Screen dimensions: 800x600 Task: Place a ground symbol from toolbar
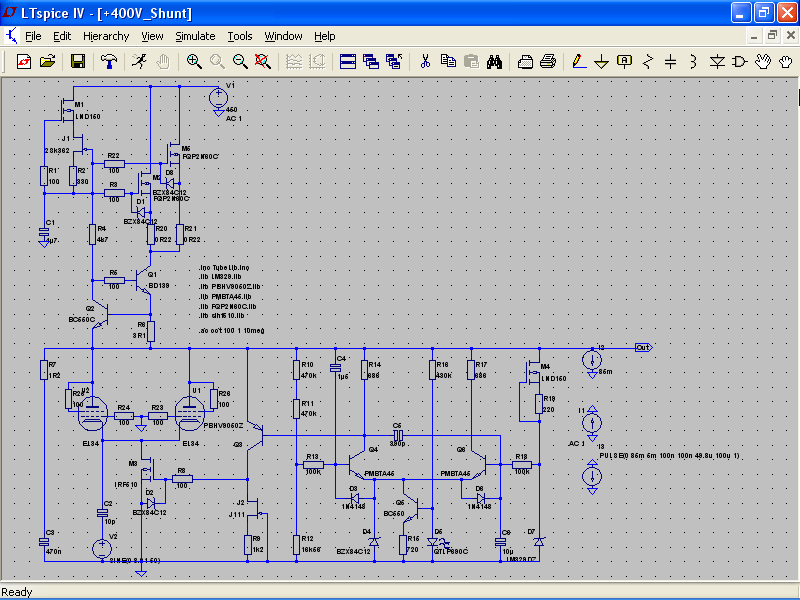pyautogui.click(x=602, y=62)
